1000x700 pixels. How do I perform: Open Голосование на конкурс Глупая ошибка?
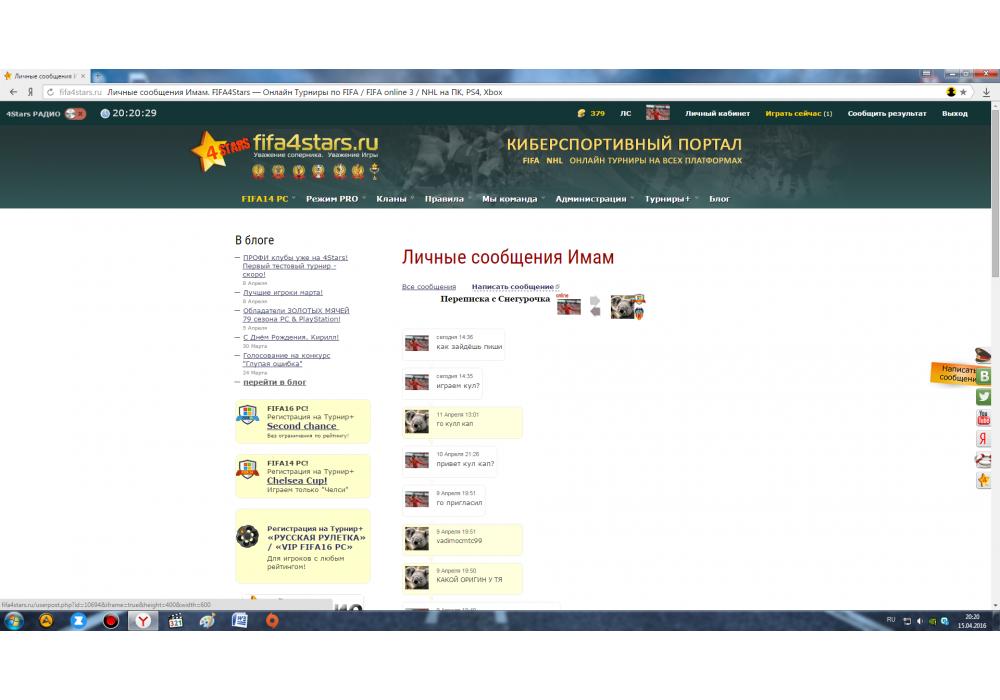[x=286, y=360]
